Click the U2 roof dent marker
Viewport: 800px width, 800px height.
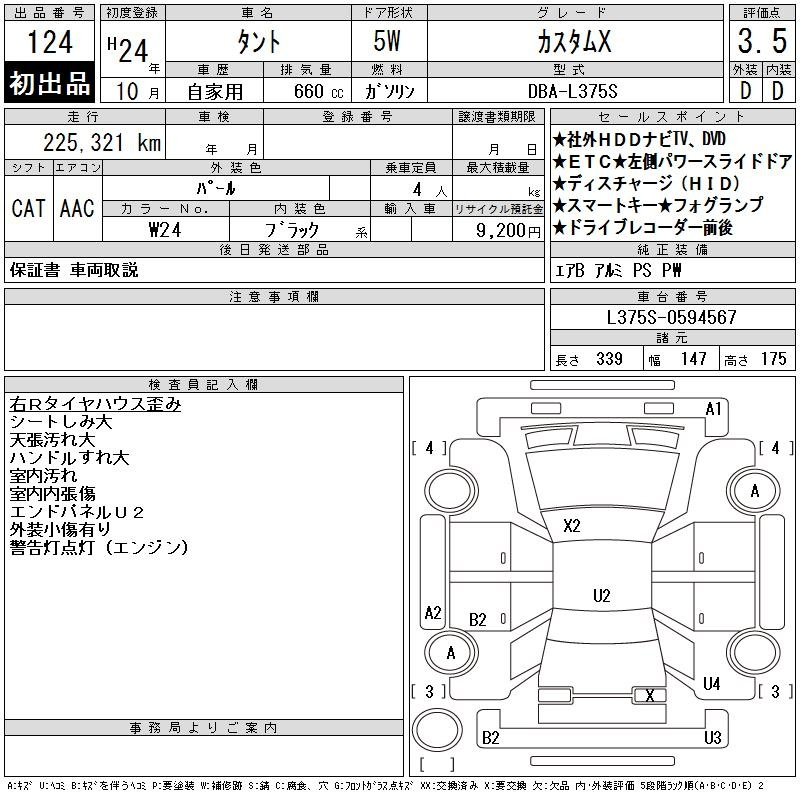point(601,595)
